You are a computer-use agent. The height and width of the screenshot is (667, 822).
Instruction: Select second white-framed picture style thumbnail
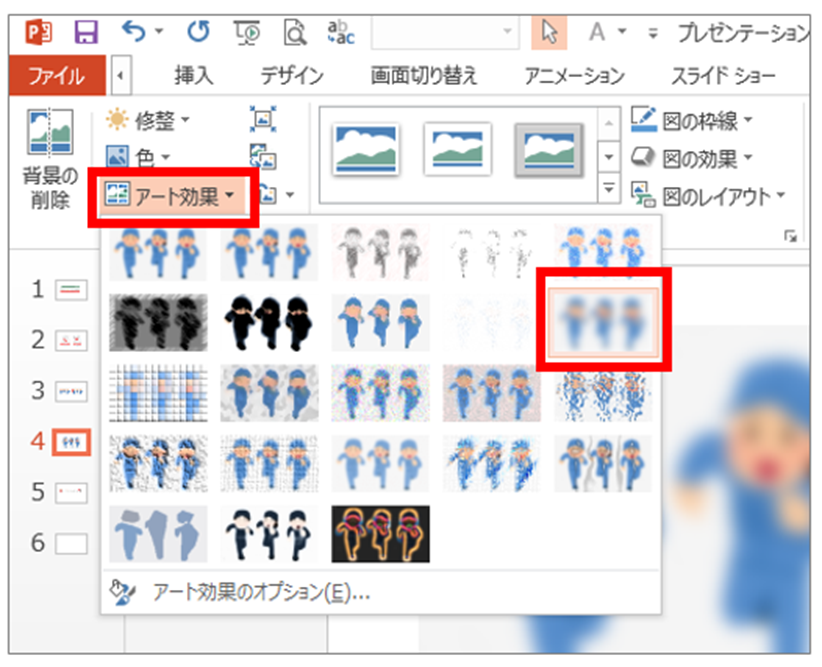[x=458, y=149]
